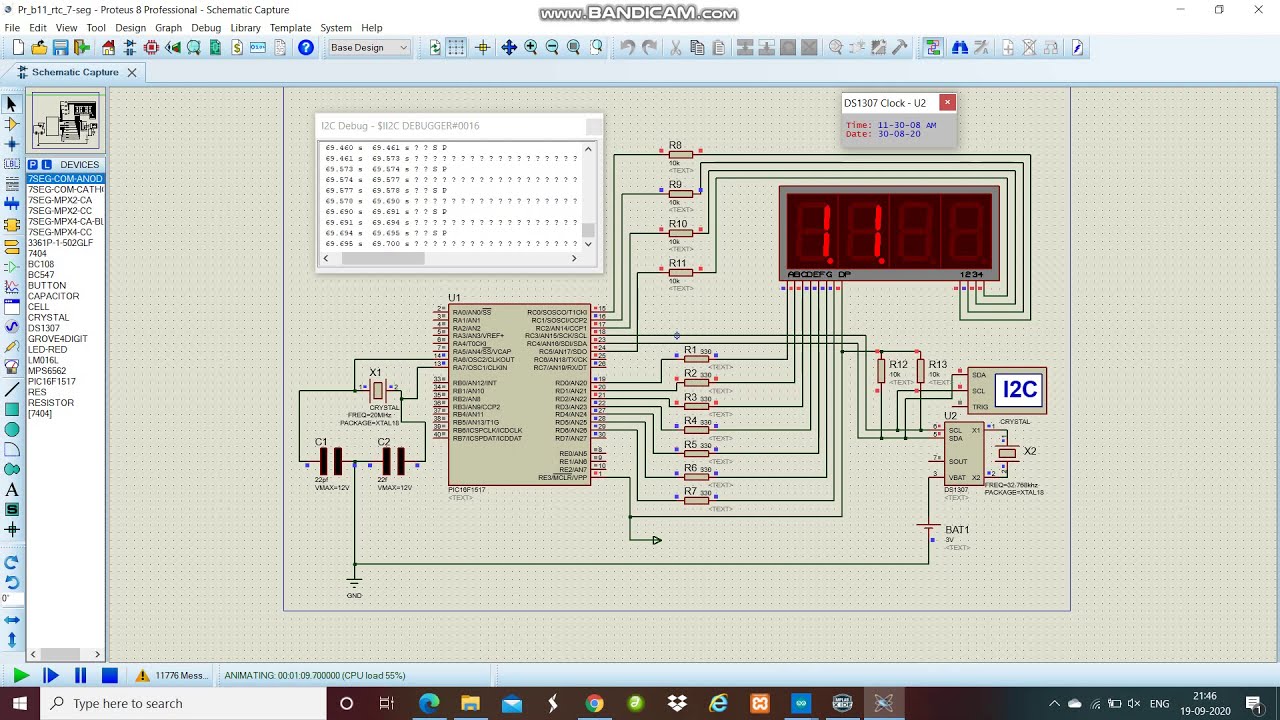
Task: Click the Home toolbar icon
Action: click(108, 47)
